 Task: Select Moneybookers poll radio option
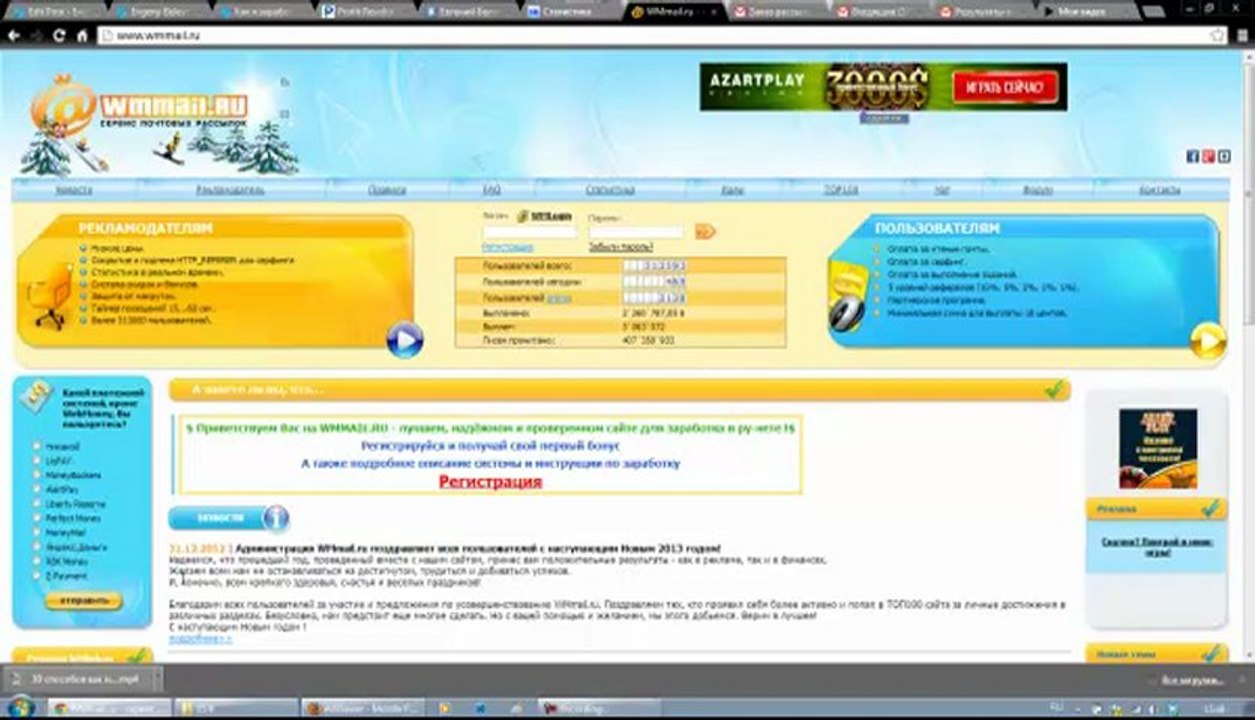coord(37,476)
